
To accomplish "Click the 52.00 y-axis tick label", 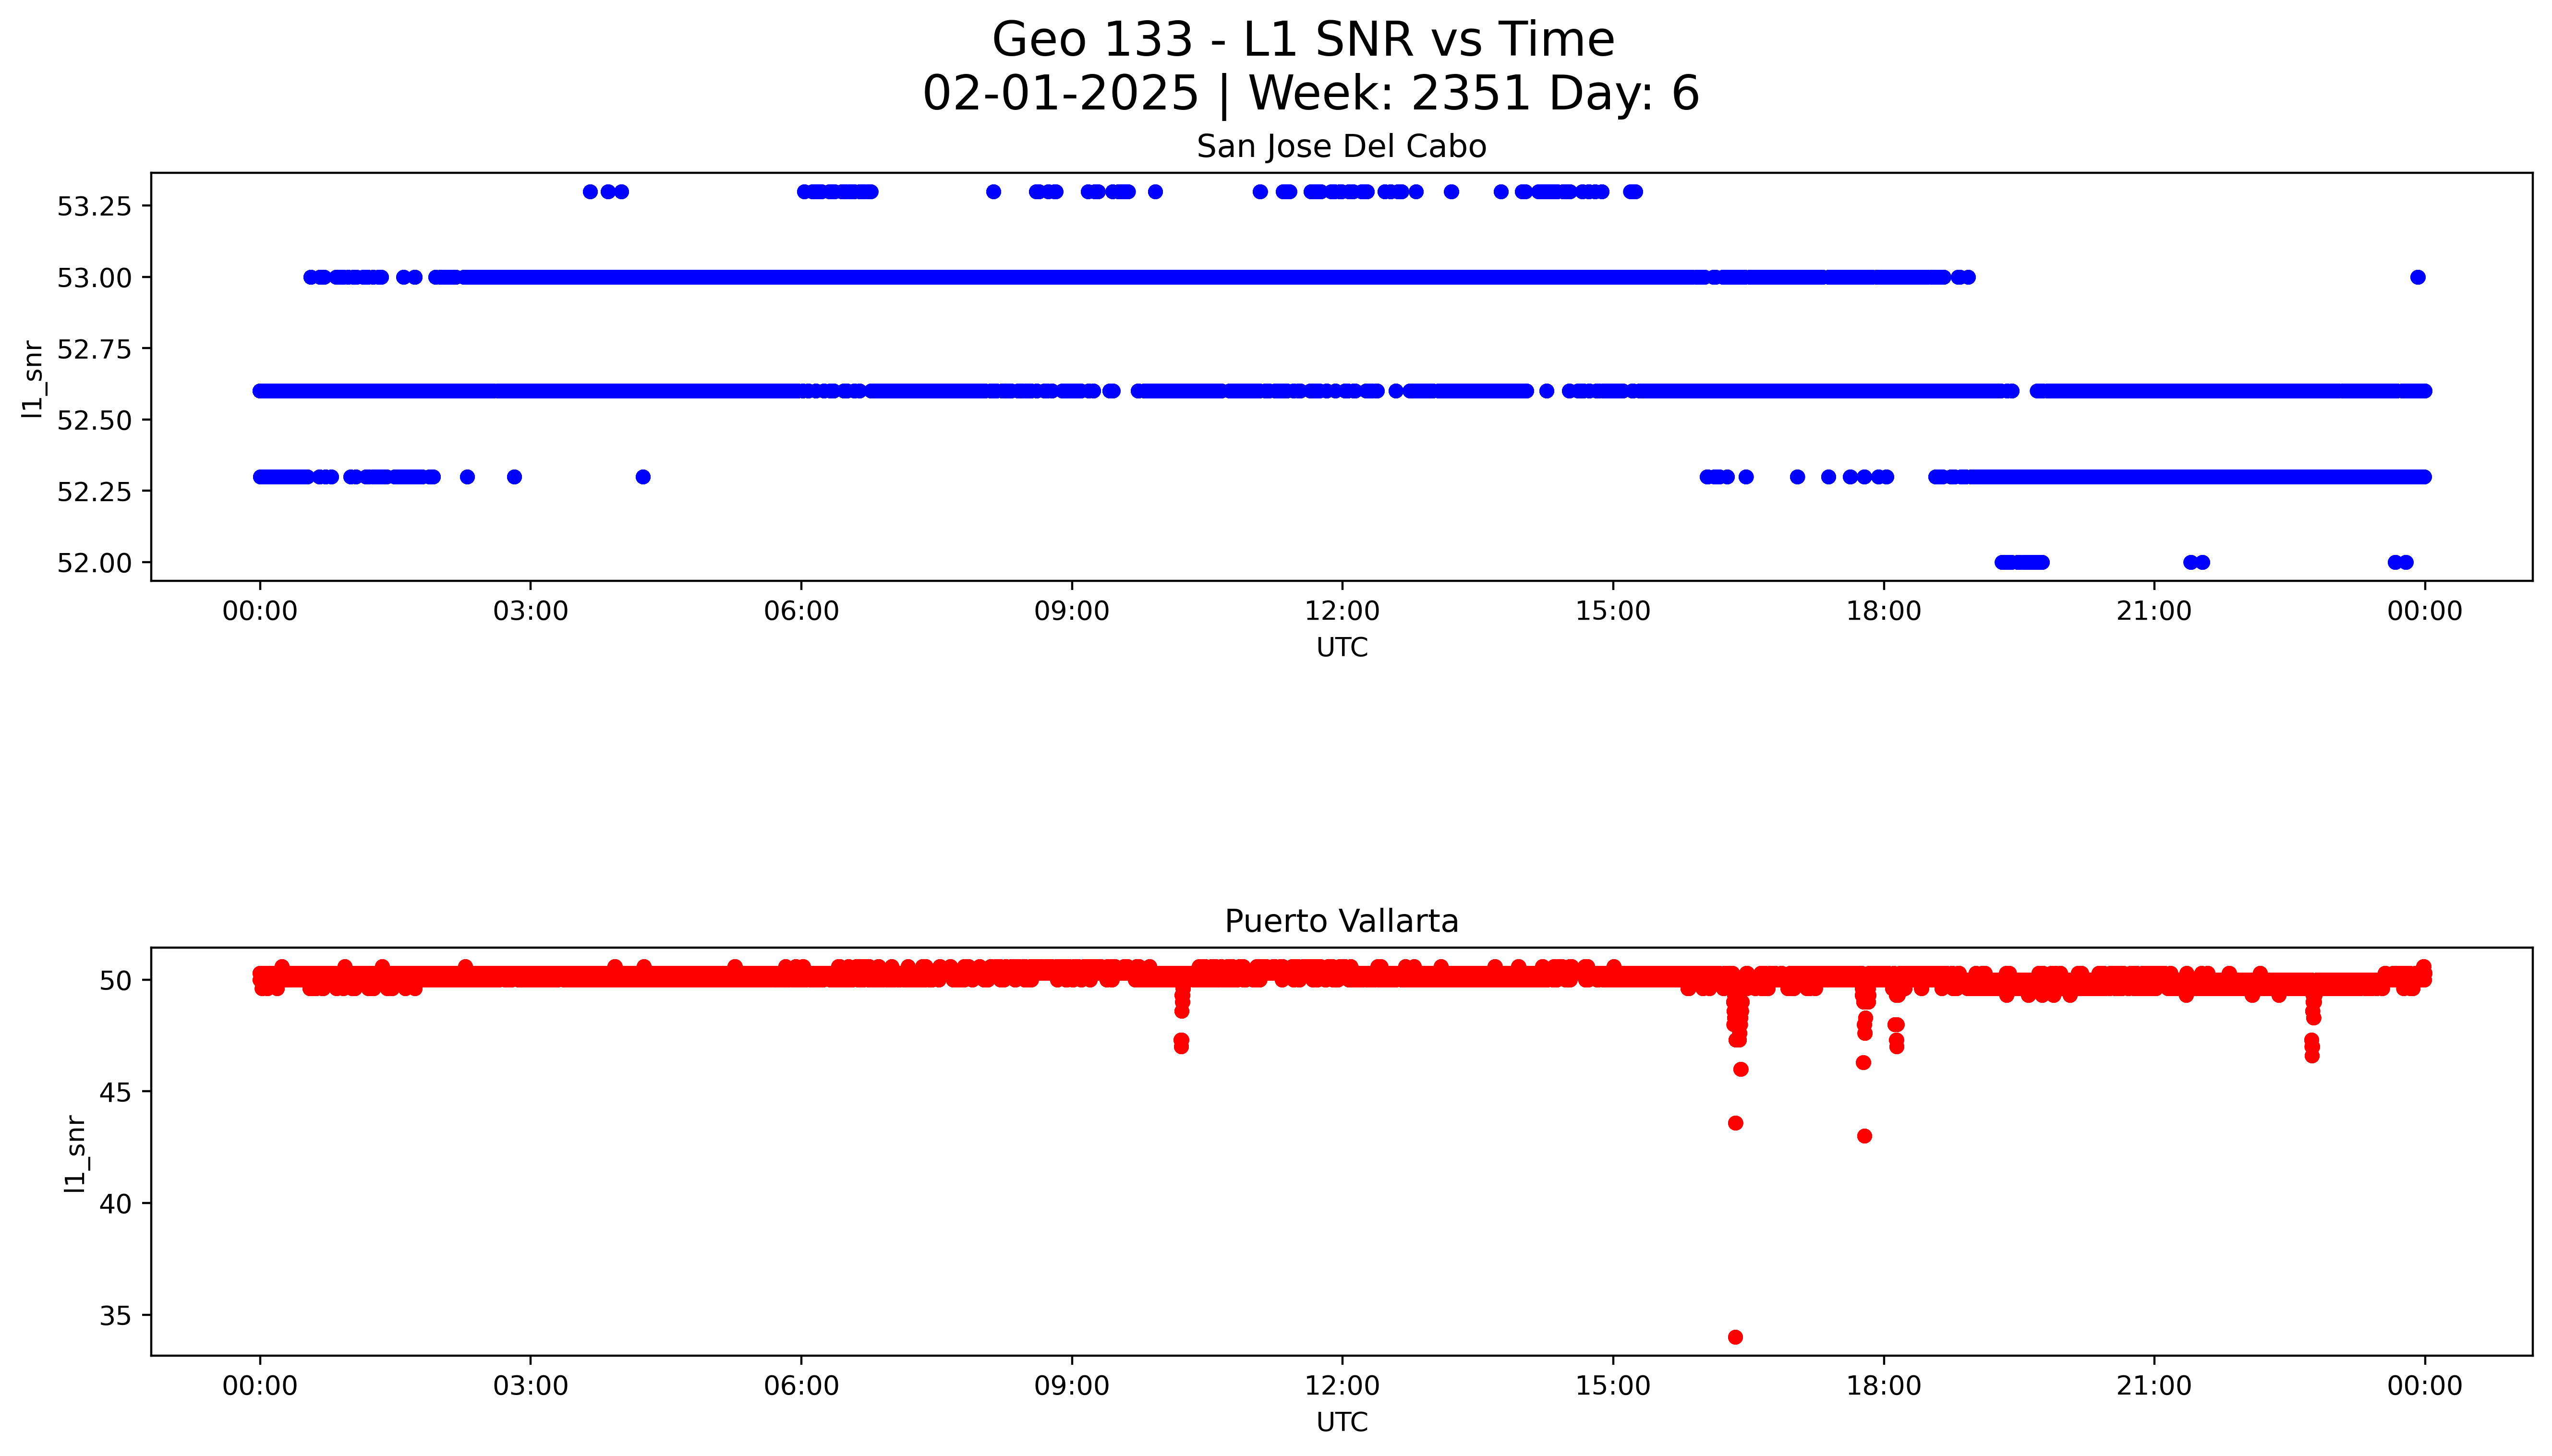I will [94, 563].
